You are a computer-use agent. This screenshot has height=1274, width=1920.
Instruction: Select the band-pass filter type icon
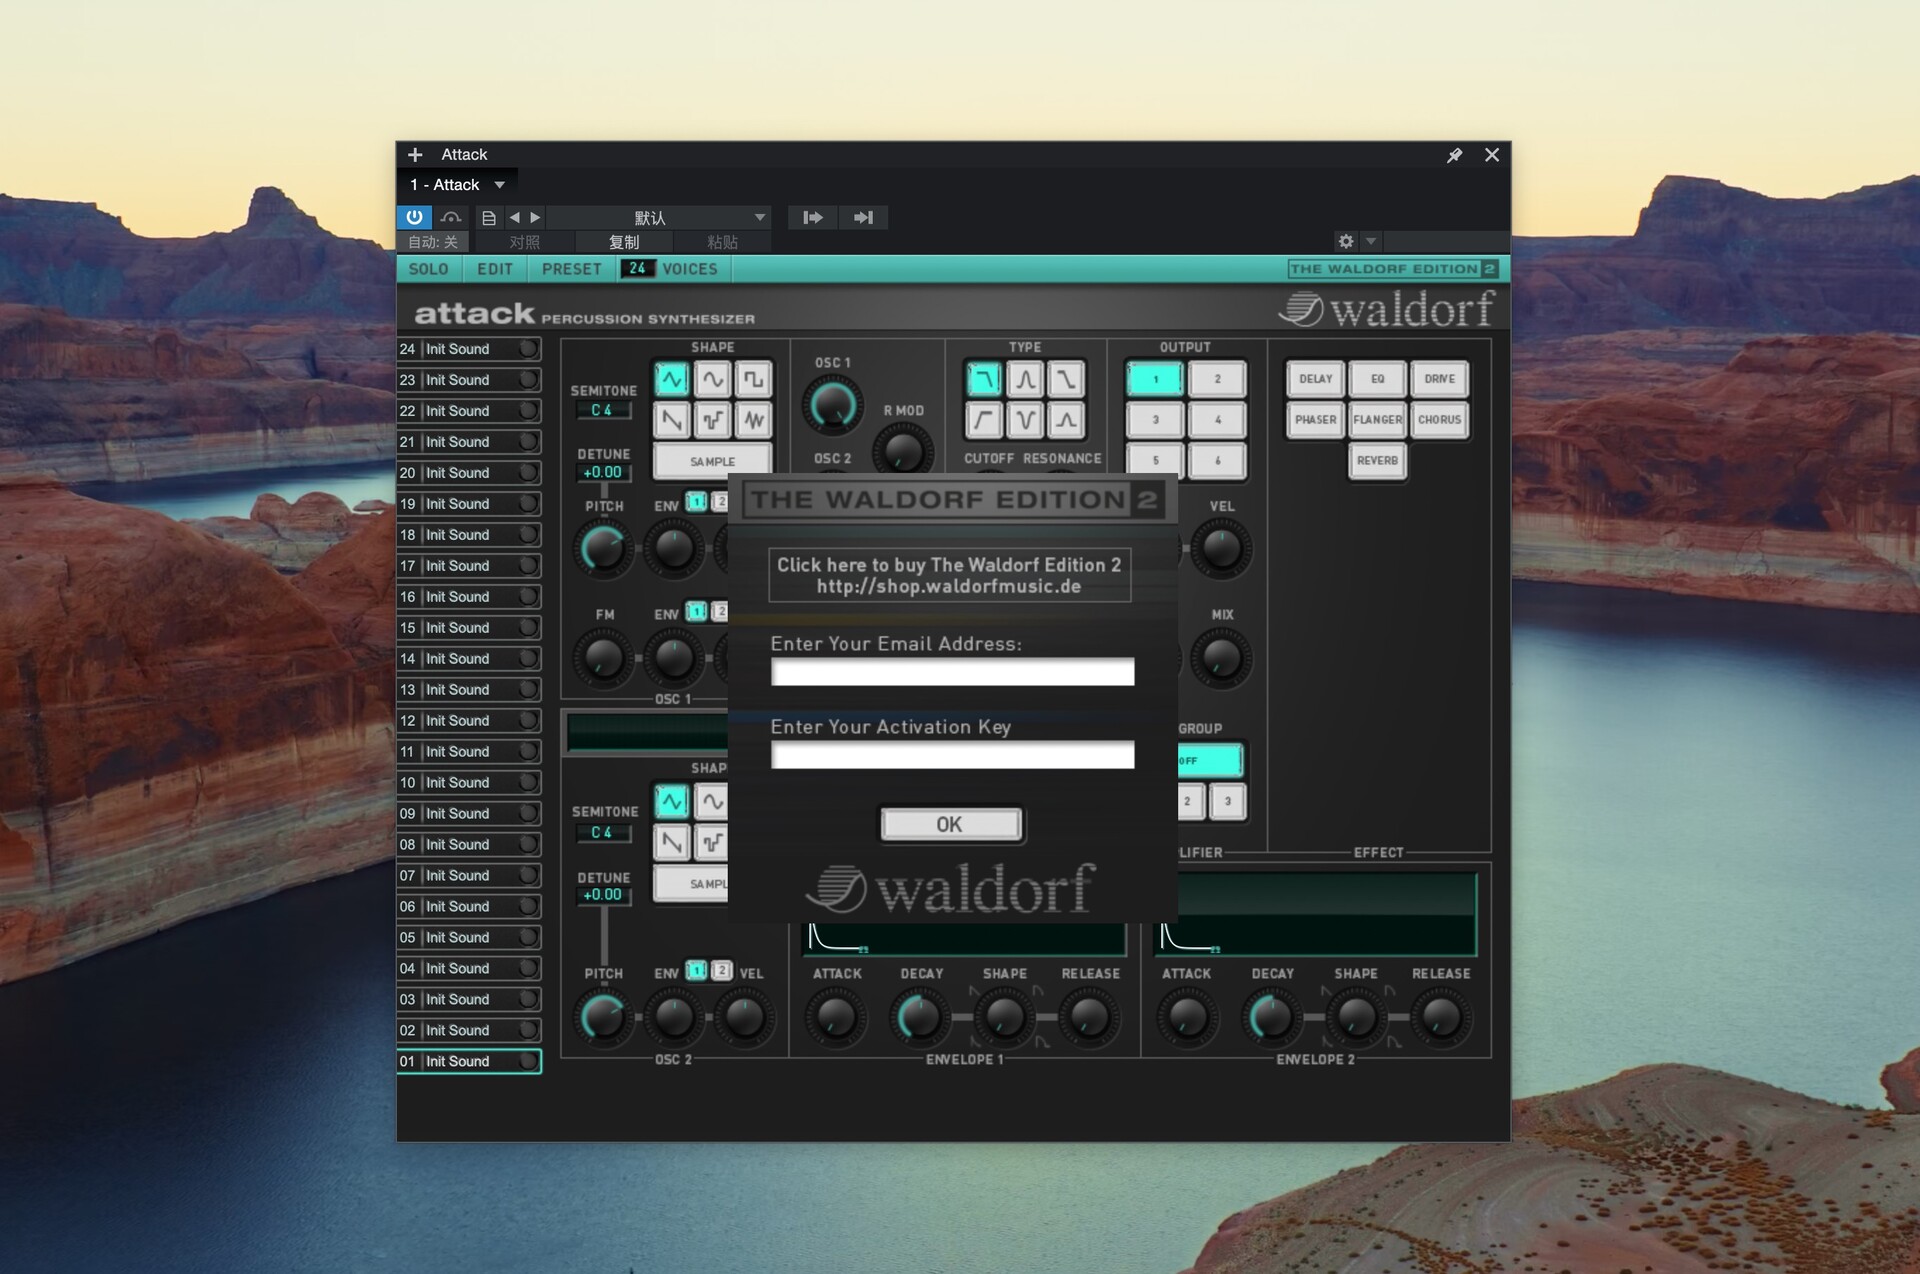click(1025, 379)
